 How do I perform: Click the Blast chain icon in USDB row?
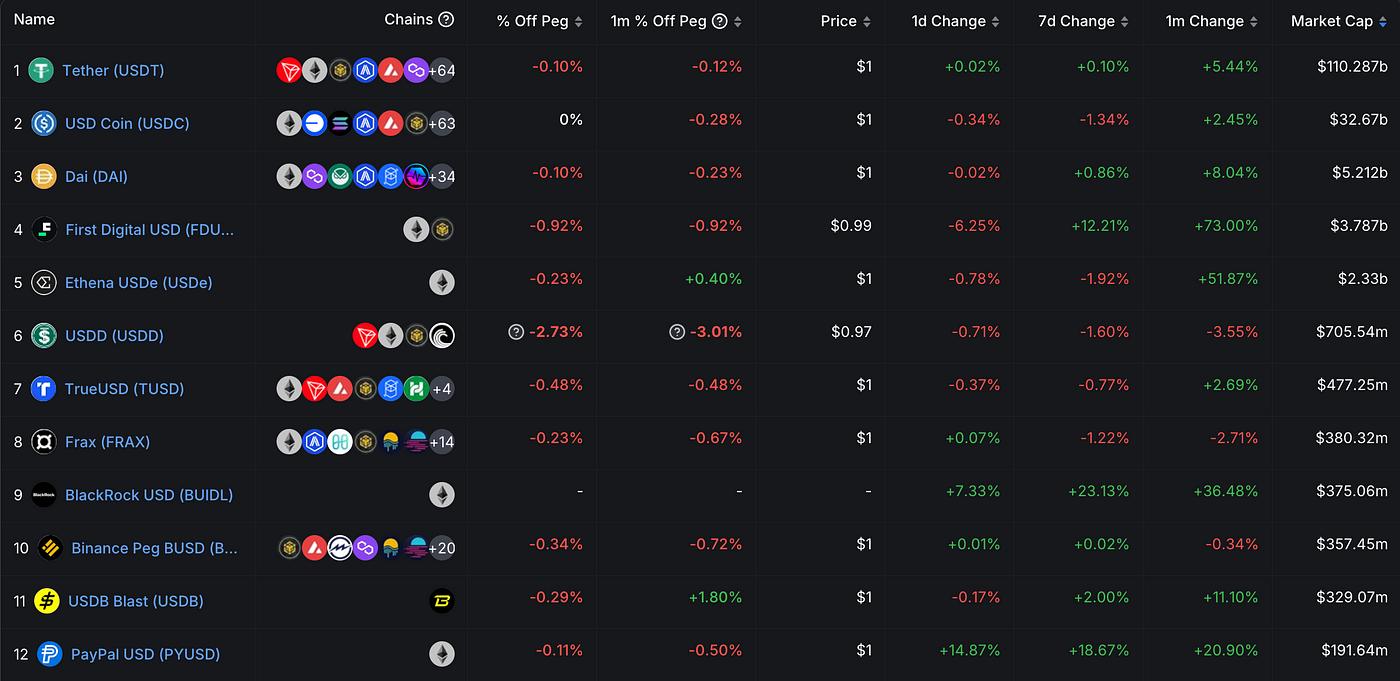441,601
